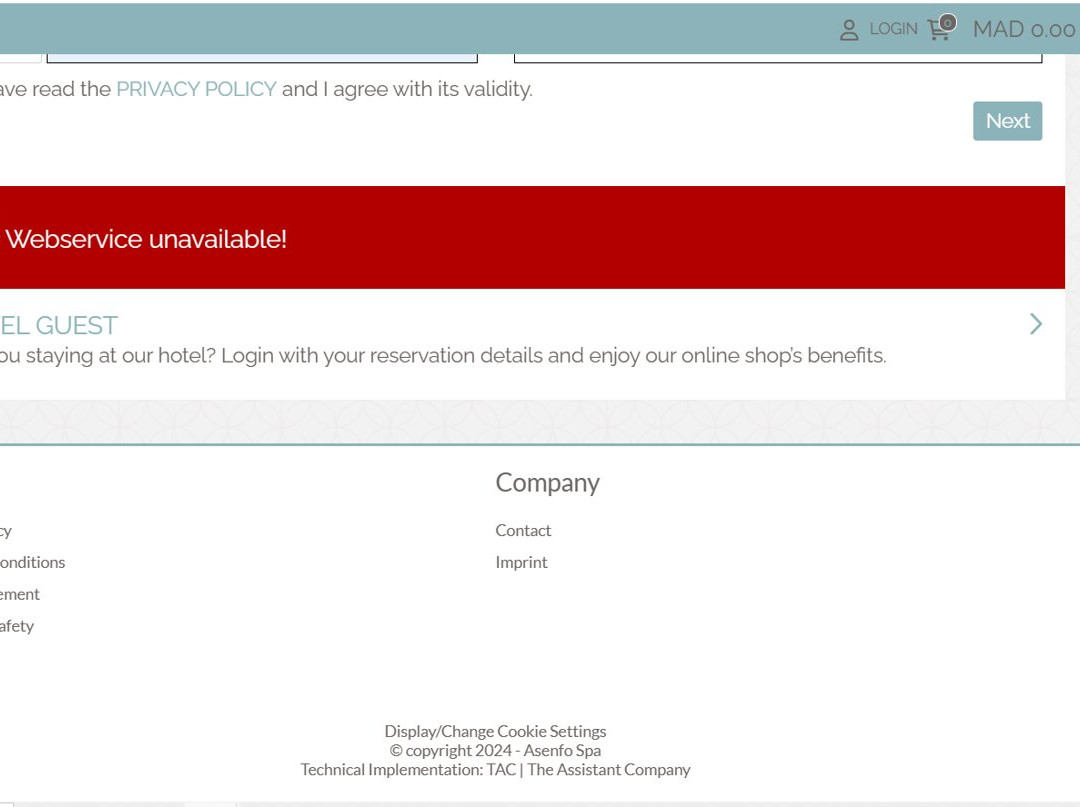Click the footer link ending in 'ement'

coord(20,594)
